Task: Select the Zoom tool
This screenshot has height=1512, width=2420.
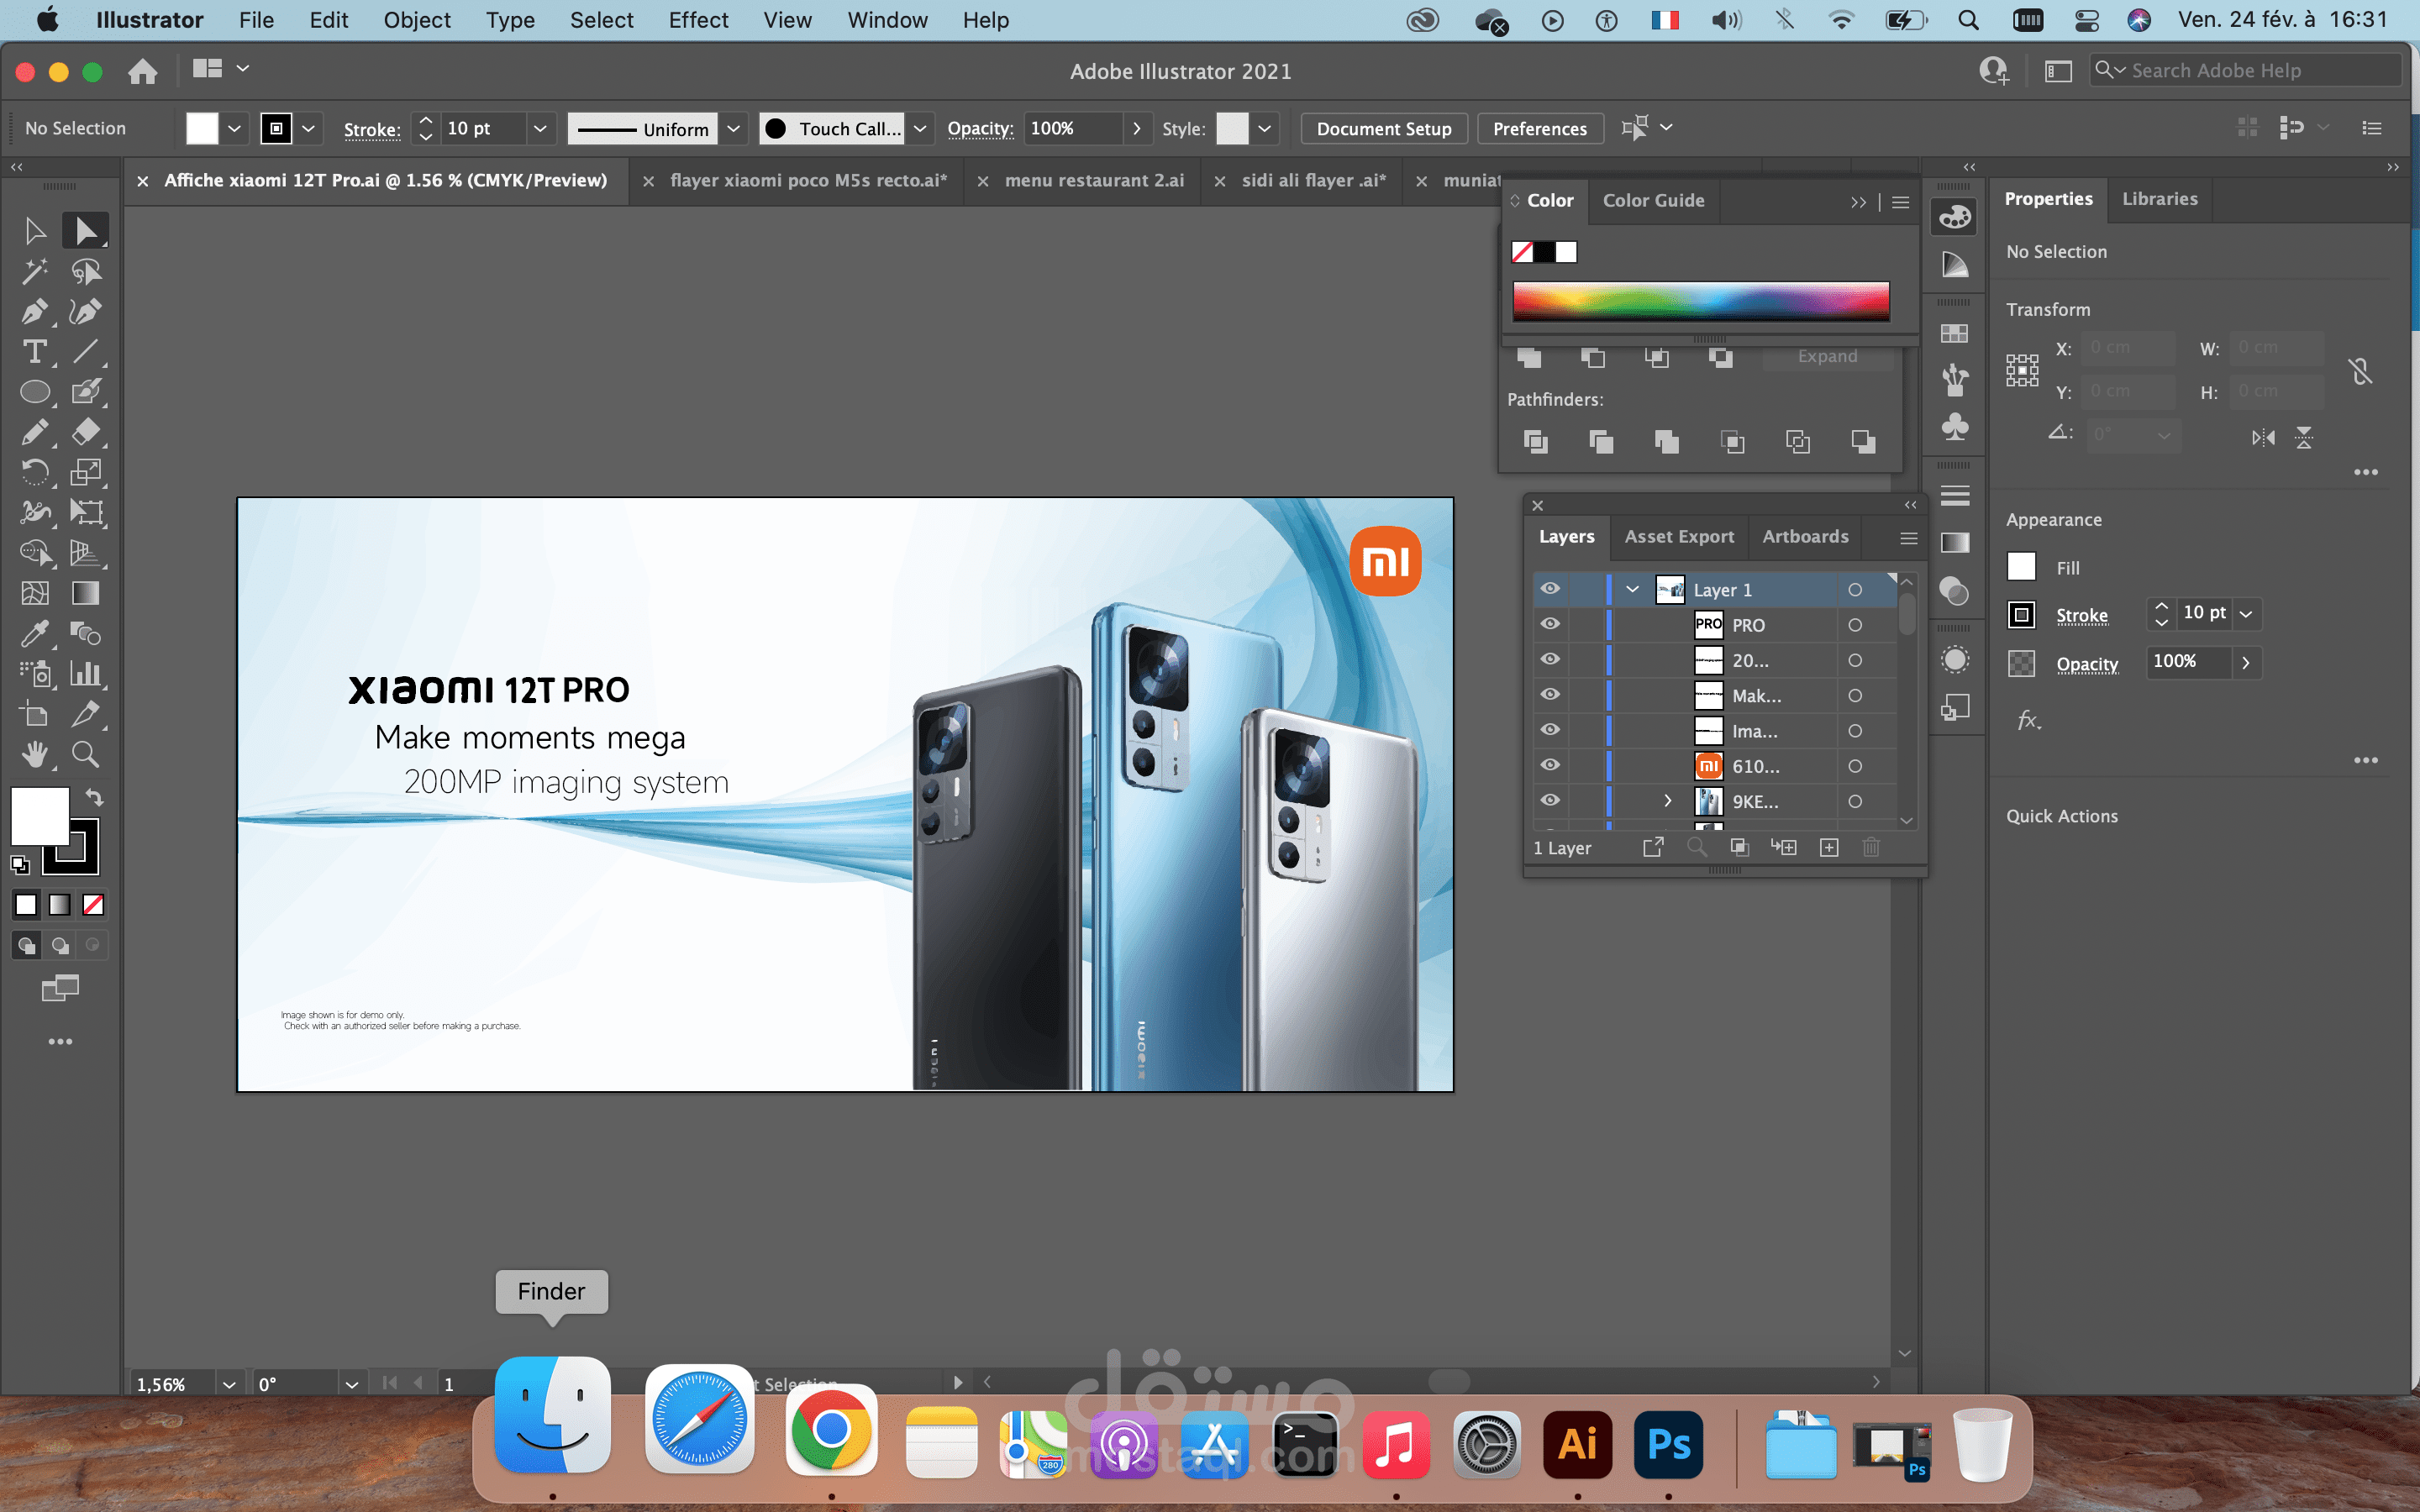Action: [85, 754]
